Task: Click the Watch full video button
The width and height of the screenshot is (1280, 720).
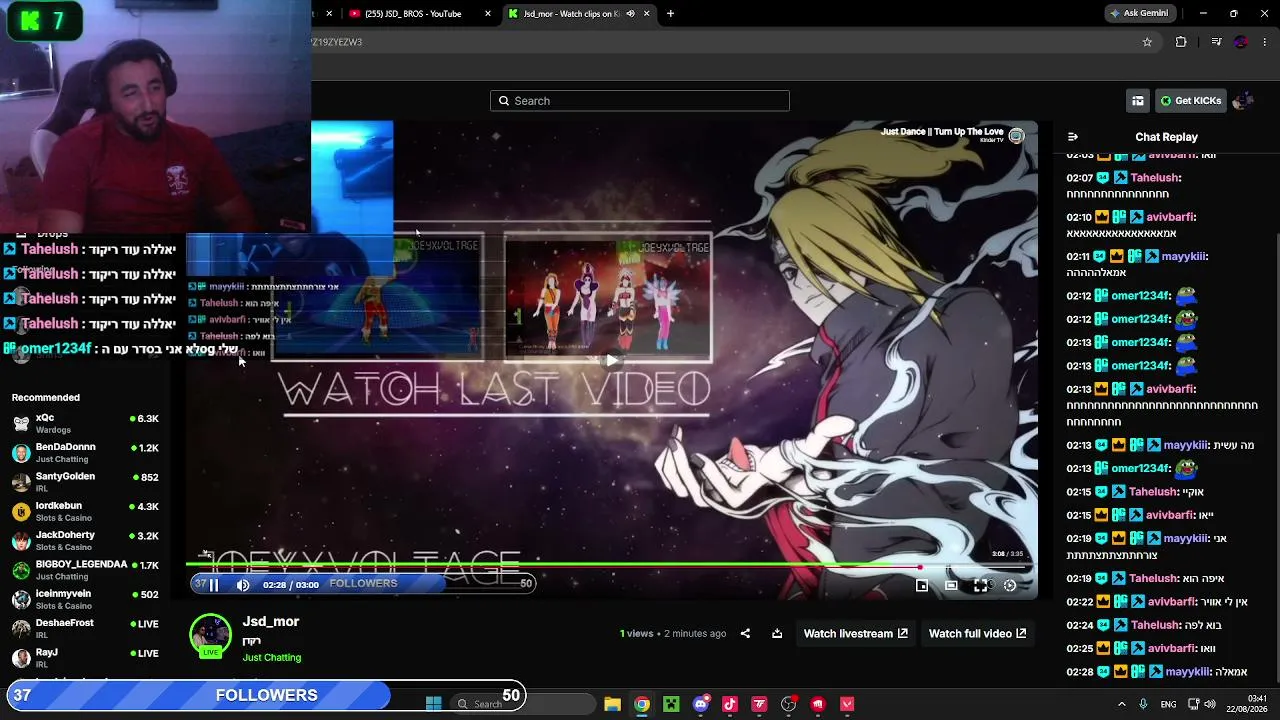Action: [x=977, y=633]
